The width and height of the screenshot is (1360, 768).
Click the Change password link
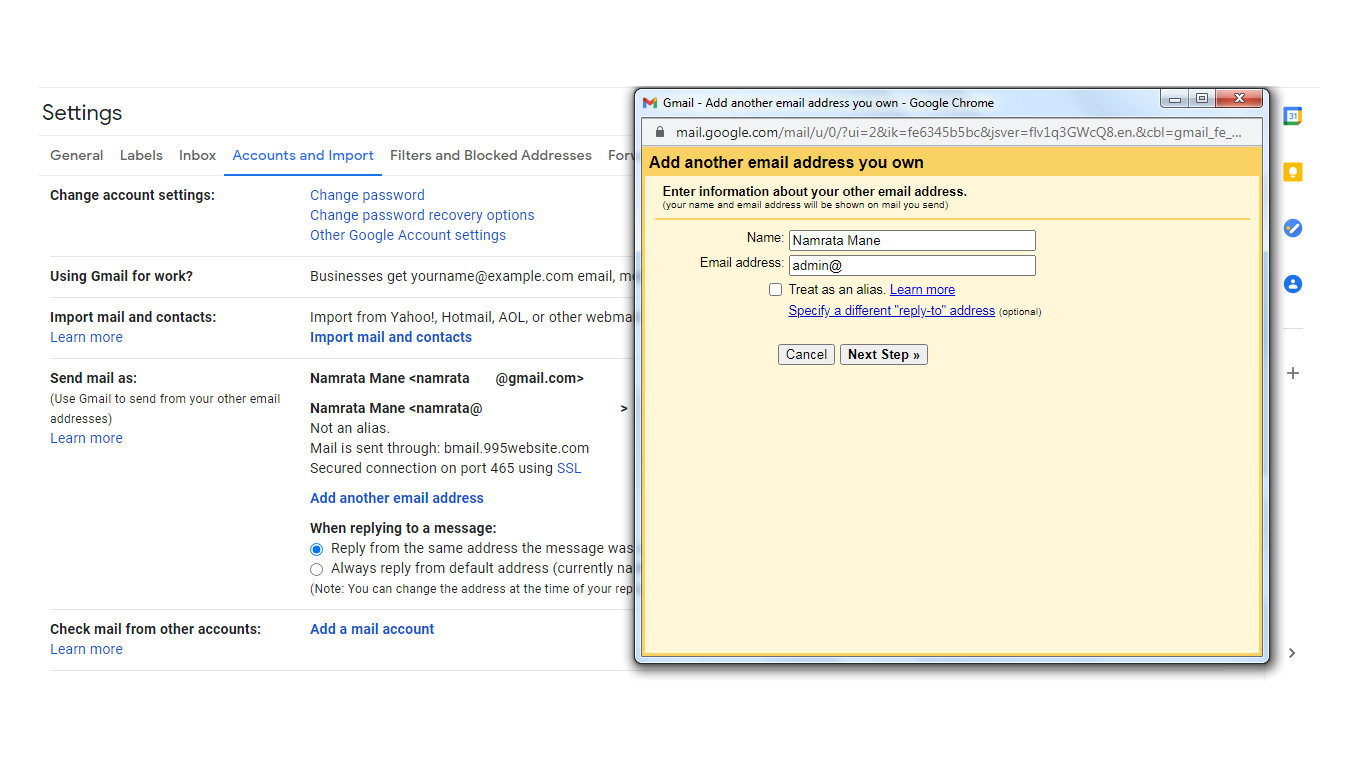coord(367,195)
